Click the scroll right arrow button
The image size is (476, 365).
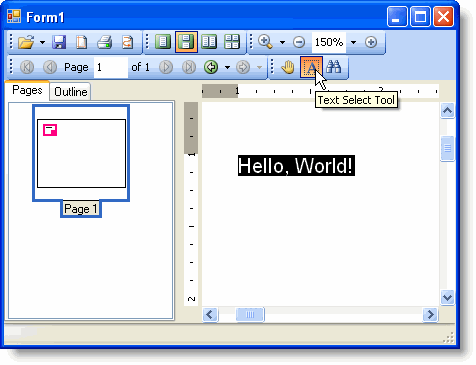[430, 314]
